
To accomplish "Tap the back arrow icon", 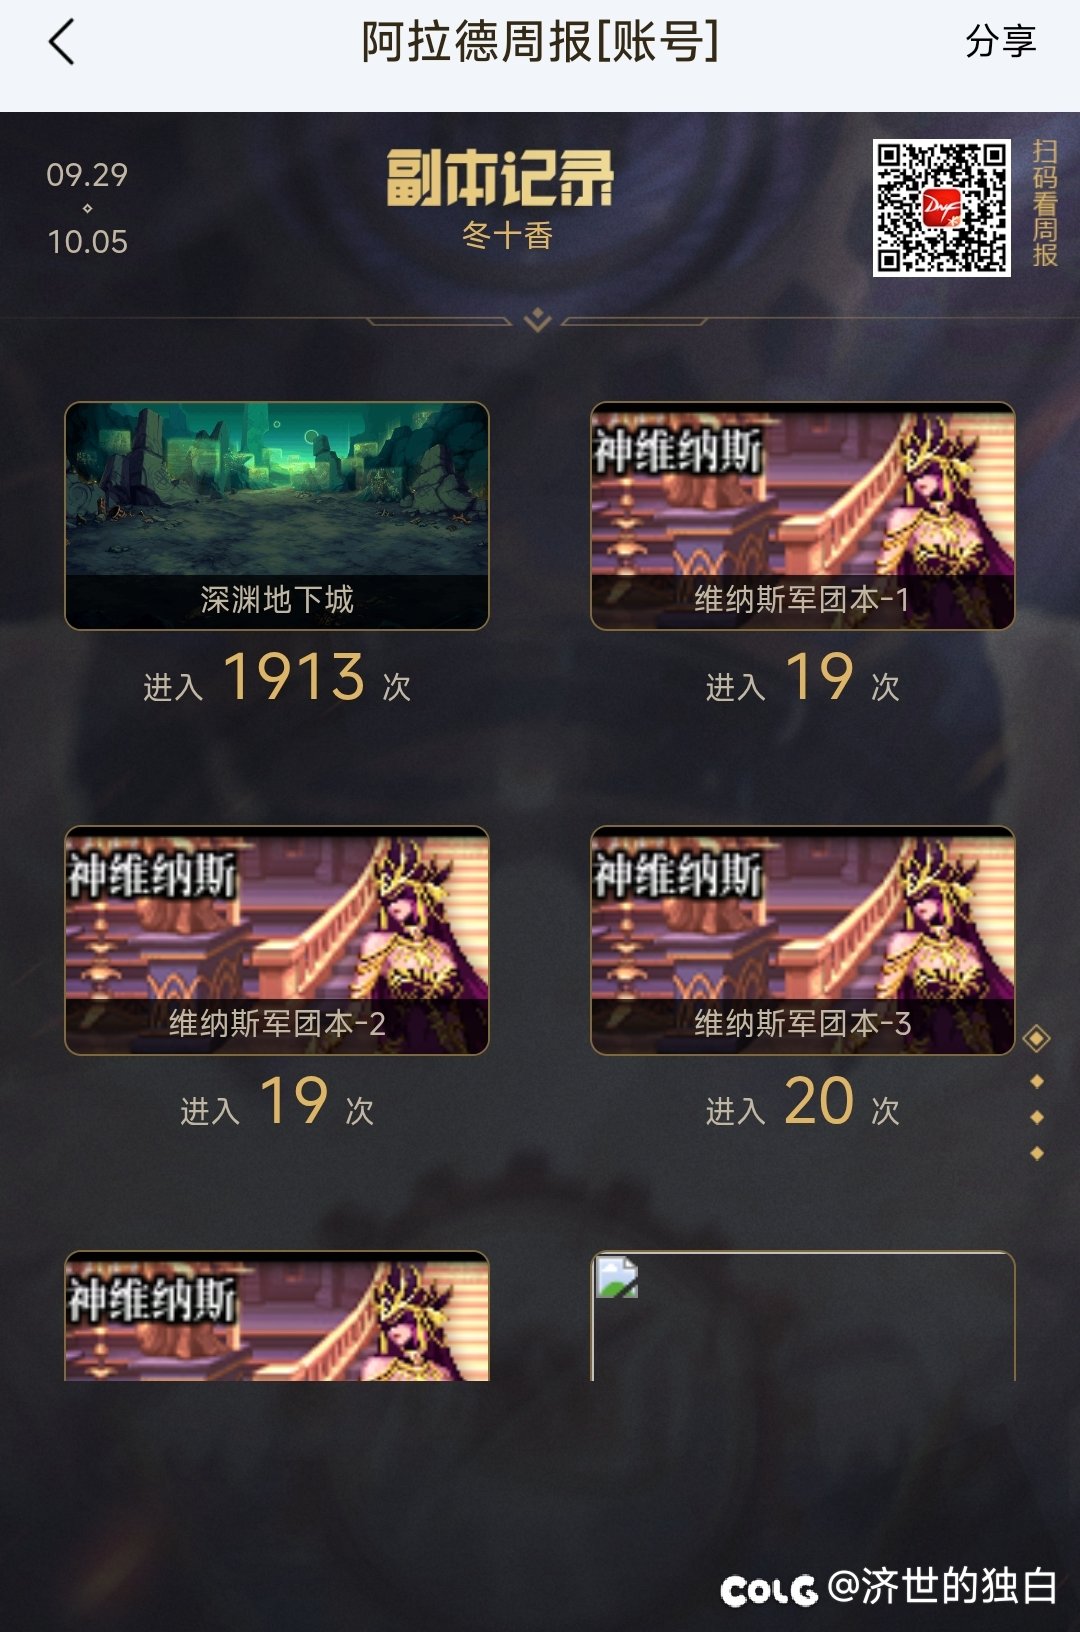I will coord(62,43).
